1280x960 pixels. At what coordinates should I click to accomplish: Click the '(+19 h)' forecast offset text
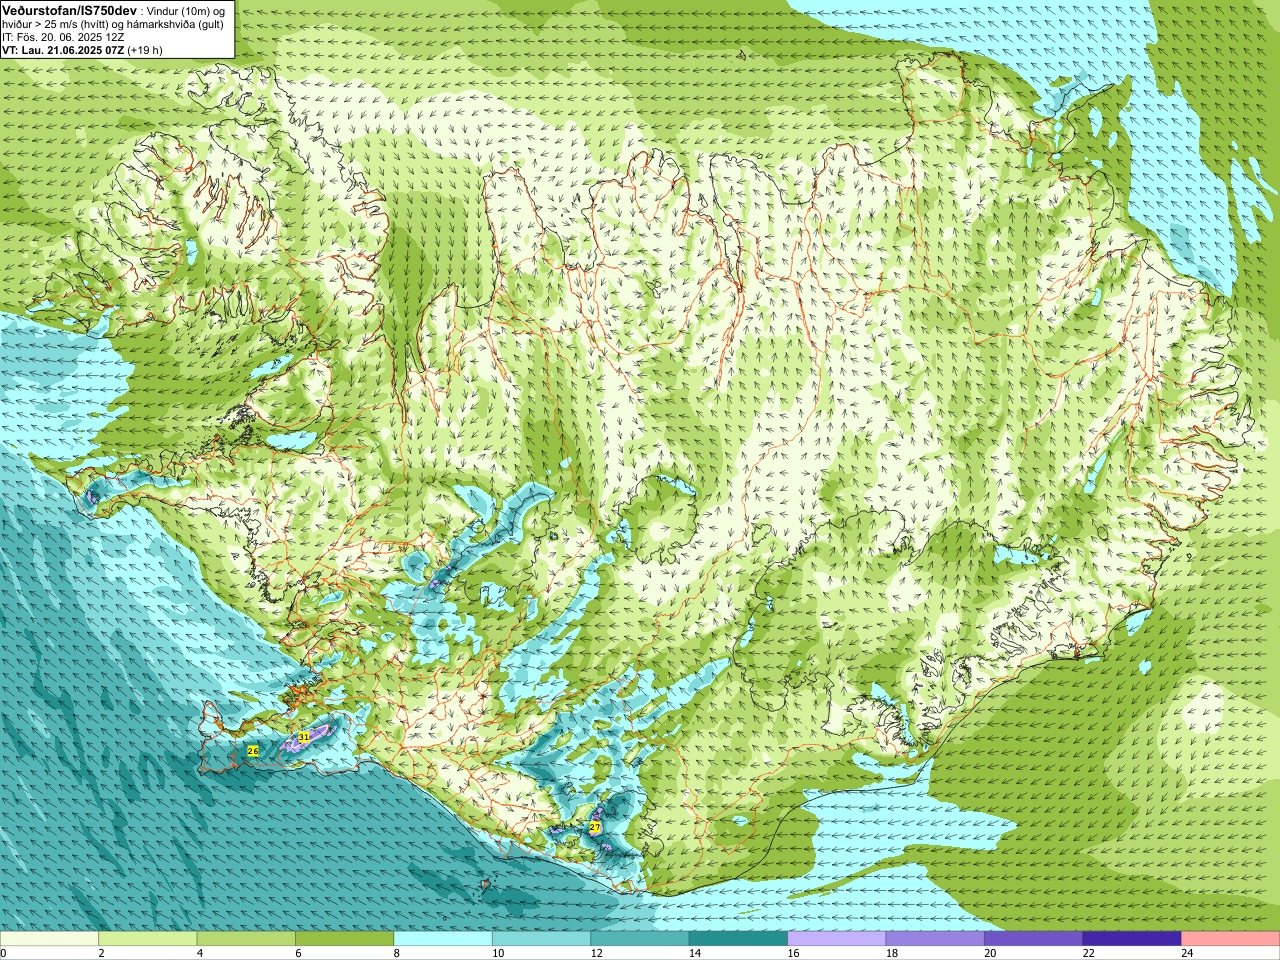(145, 50)
